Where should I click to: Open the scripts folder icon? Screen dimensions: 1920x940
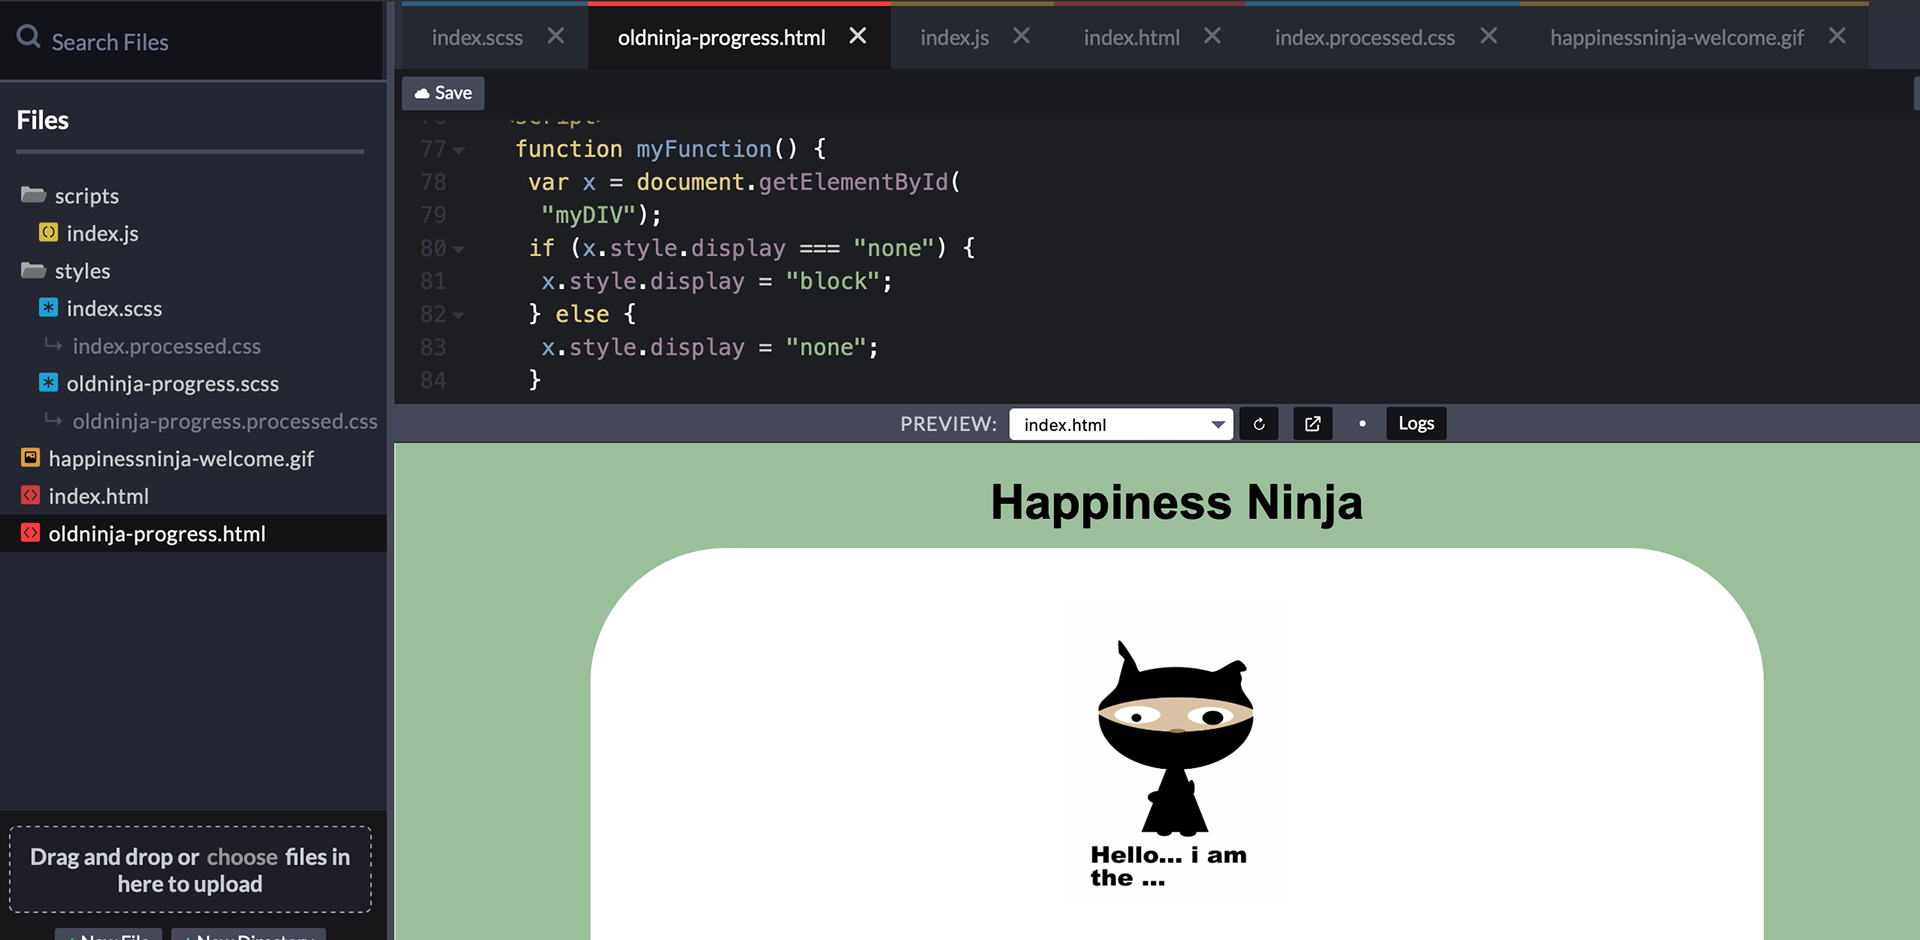tap(33, 195)
